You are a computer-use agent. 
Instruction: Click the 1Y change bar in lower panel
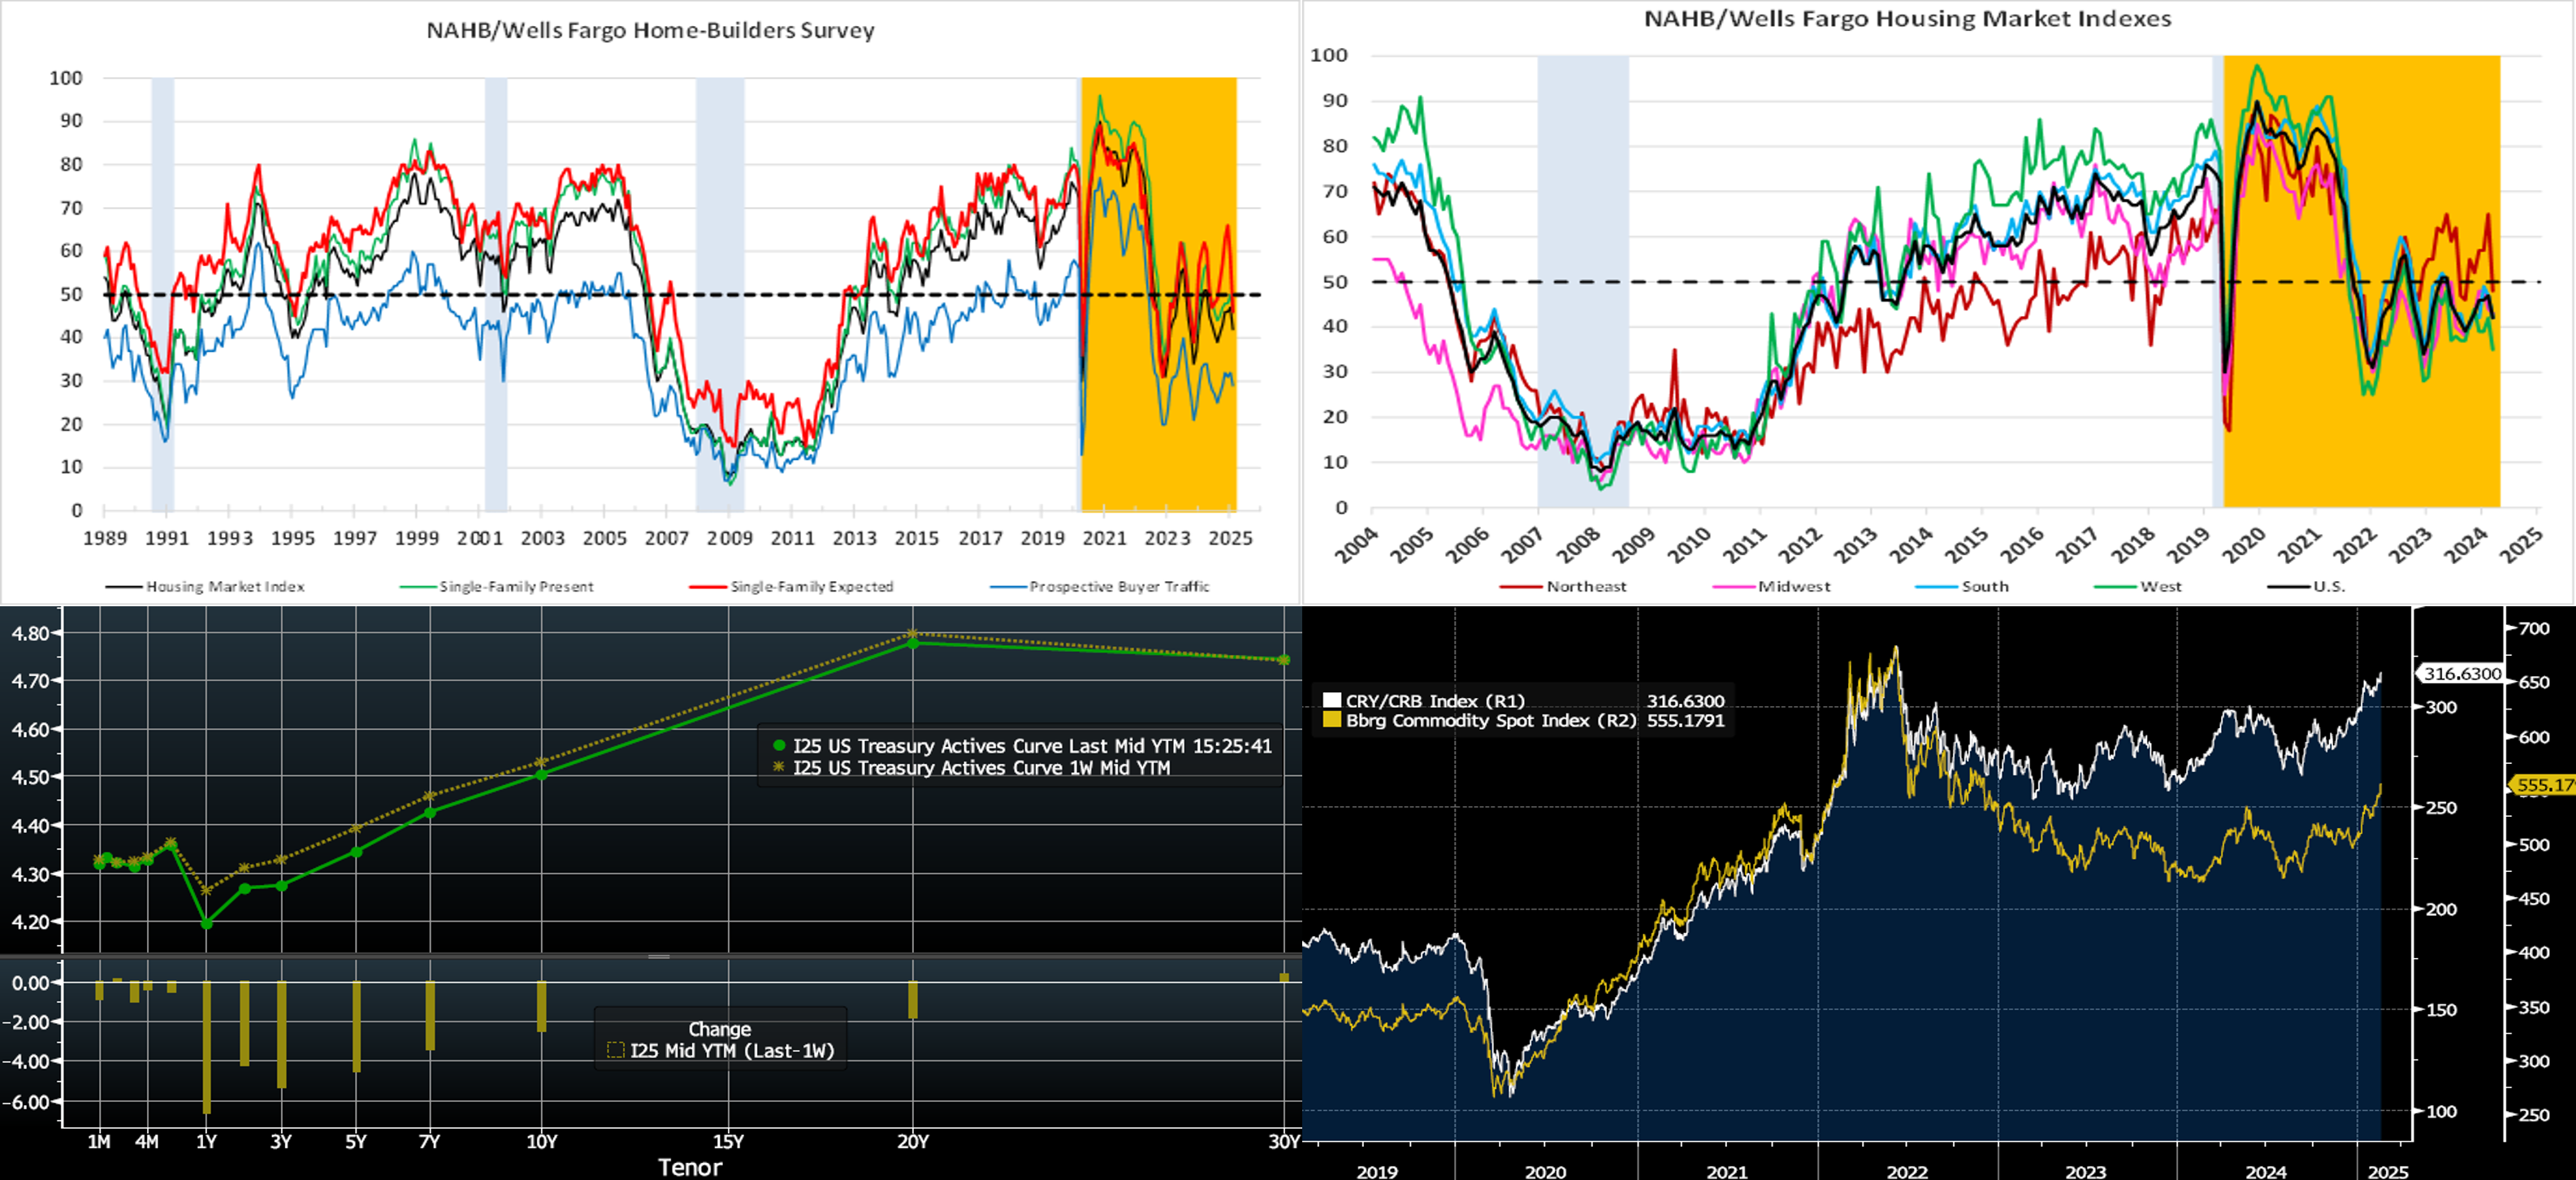(x=206, y=1047)
